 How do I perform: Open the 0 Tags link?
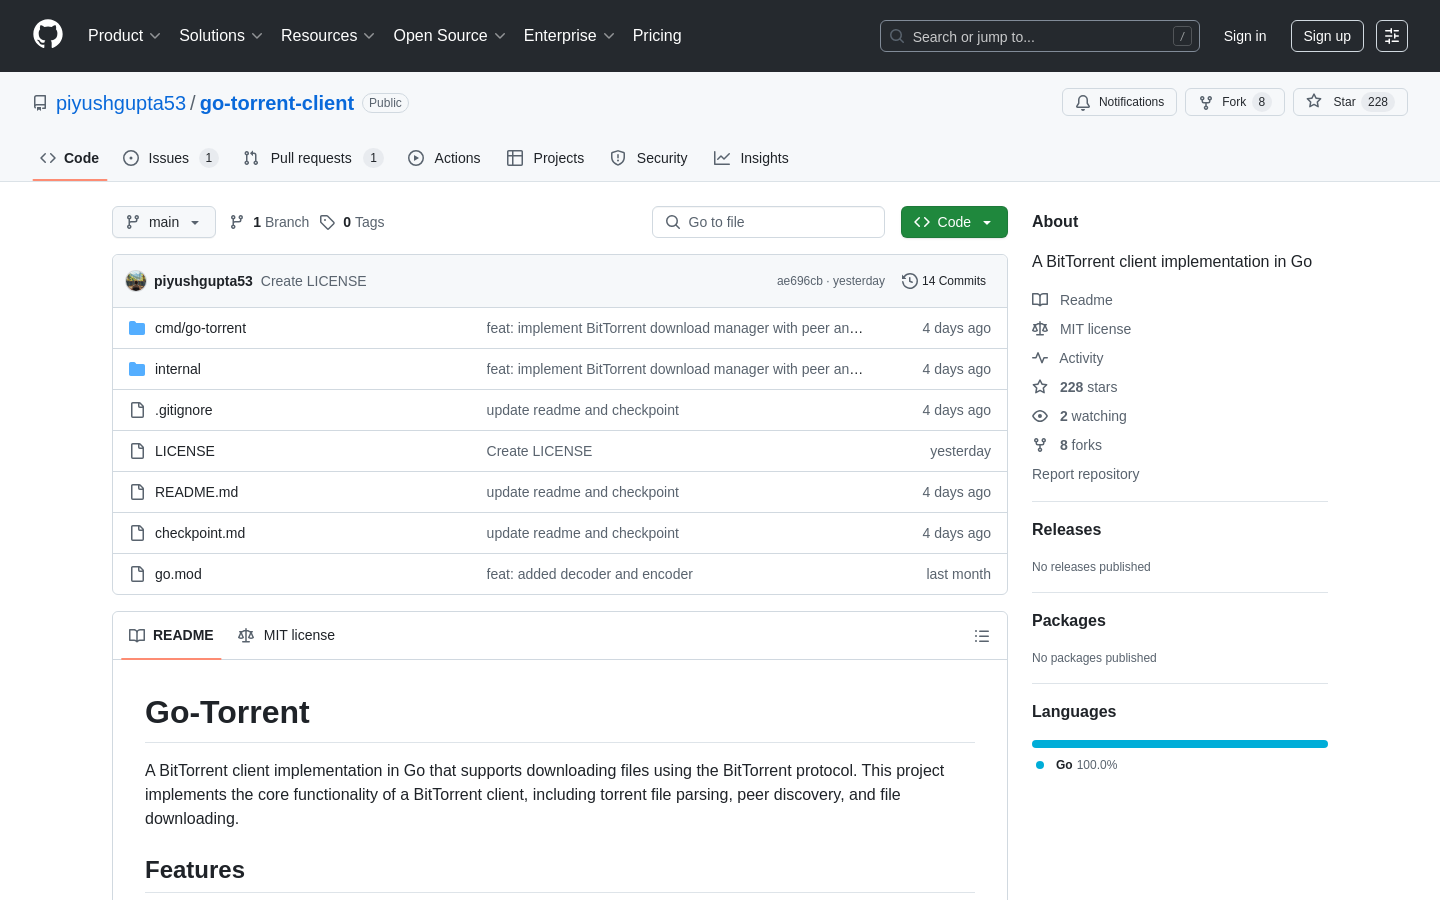click(352, 222)
